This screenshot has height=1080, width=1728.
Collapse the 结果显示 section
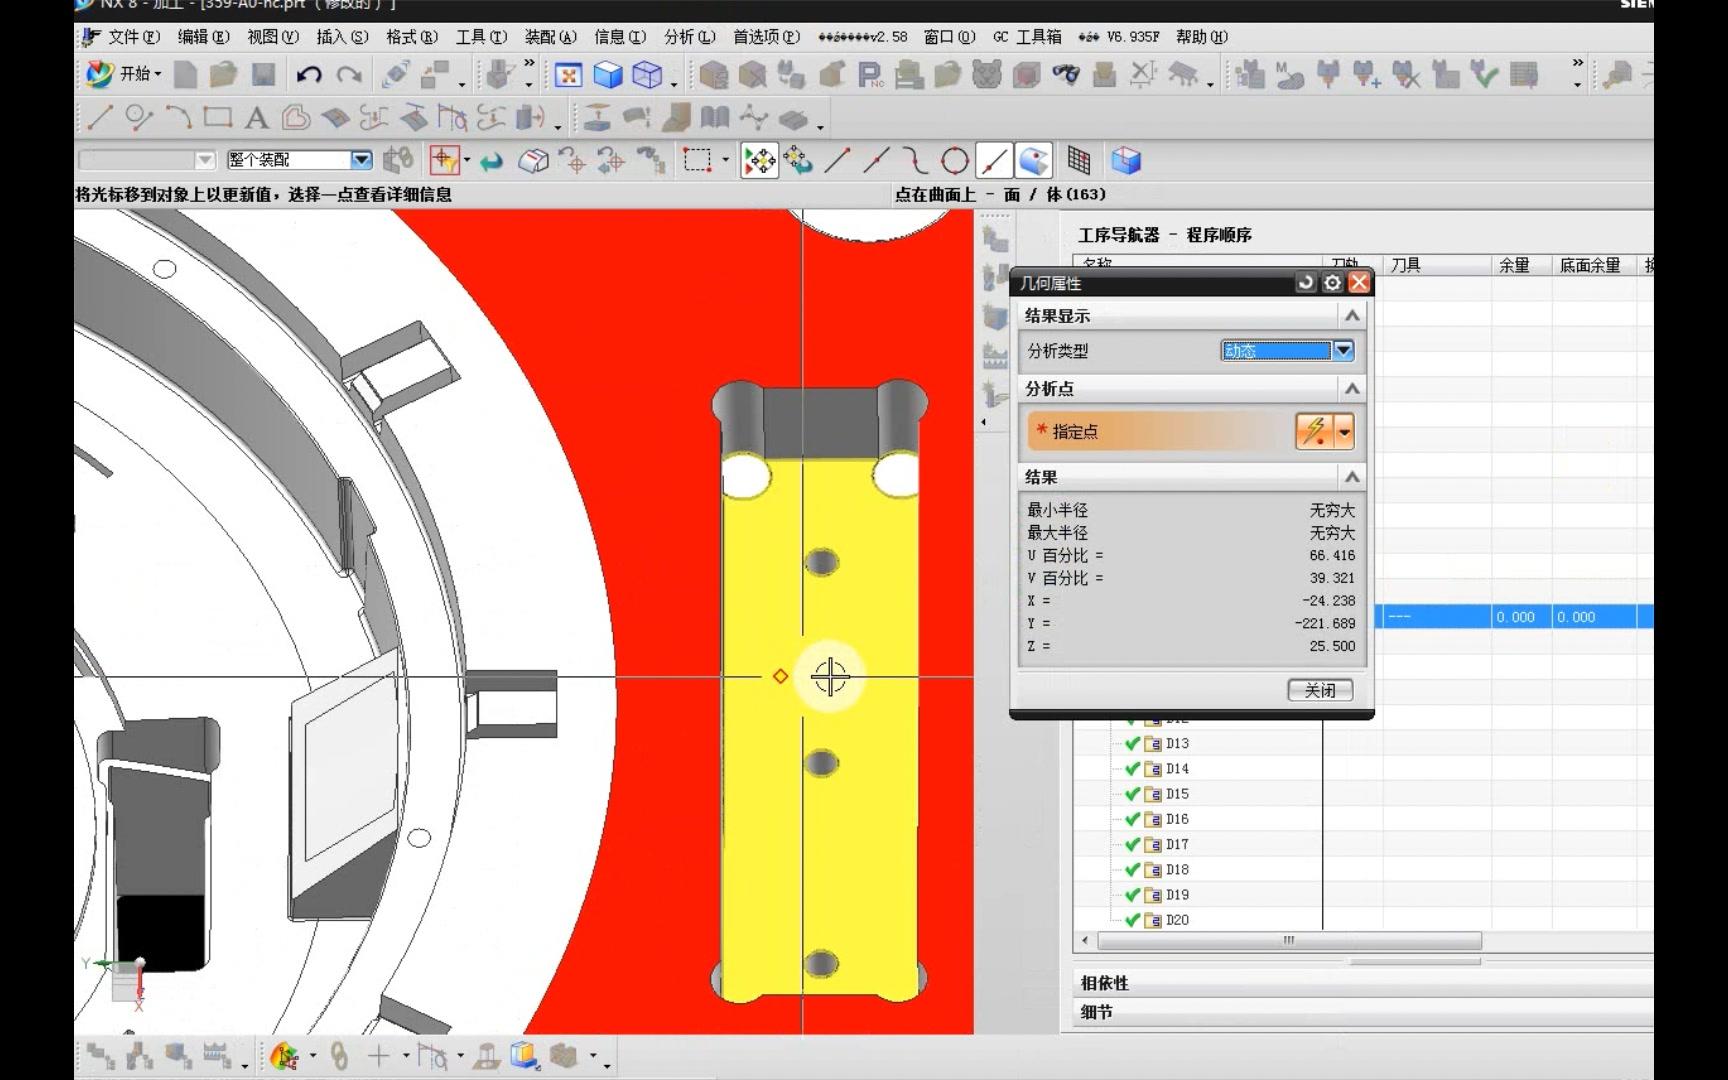click(1352, 316)
